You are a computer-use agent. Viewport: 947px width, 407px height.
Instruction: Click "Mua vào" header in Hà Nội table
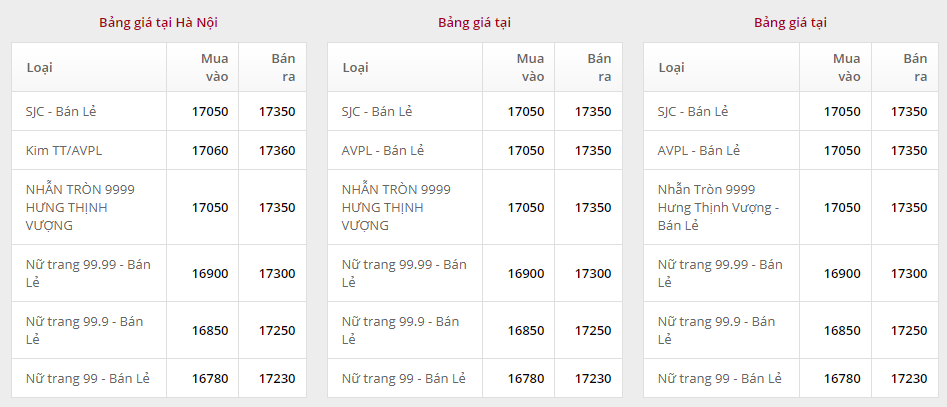[216, 67]
